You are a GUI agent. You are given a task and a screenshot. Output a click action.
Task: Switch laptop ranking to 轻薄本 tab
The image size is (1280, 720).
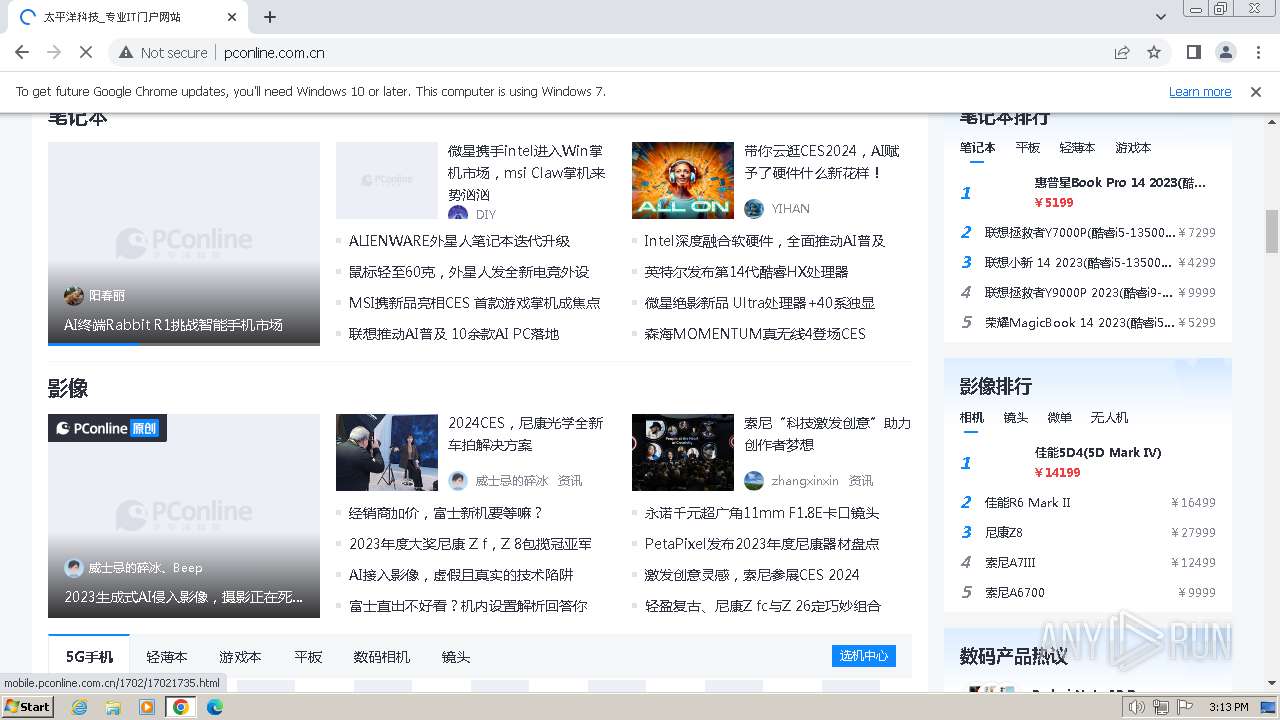tap(1077, 147)
